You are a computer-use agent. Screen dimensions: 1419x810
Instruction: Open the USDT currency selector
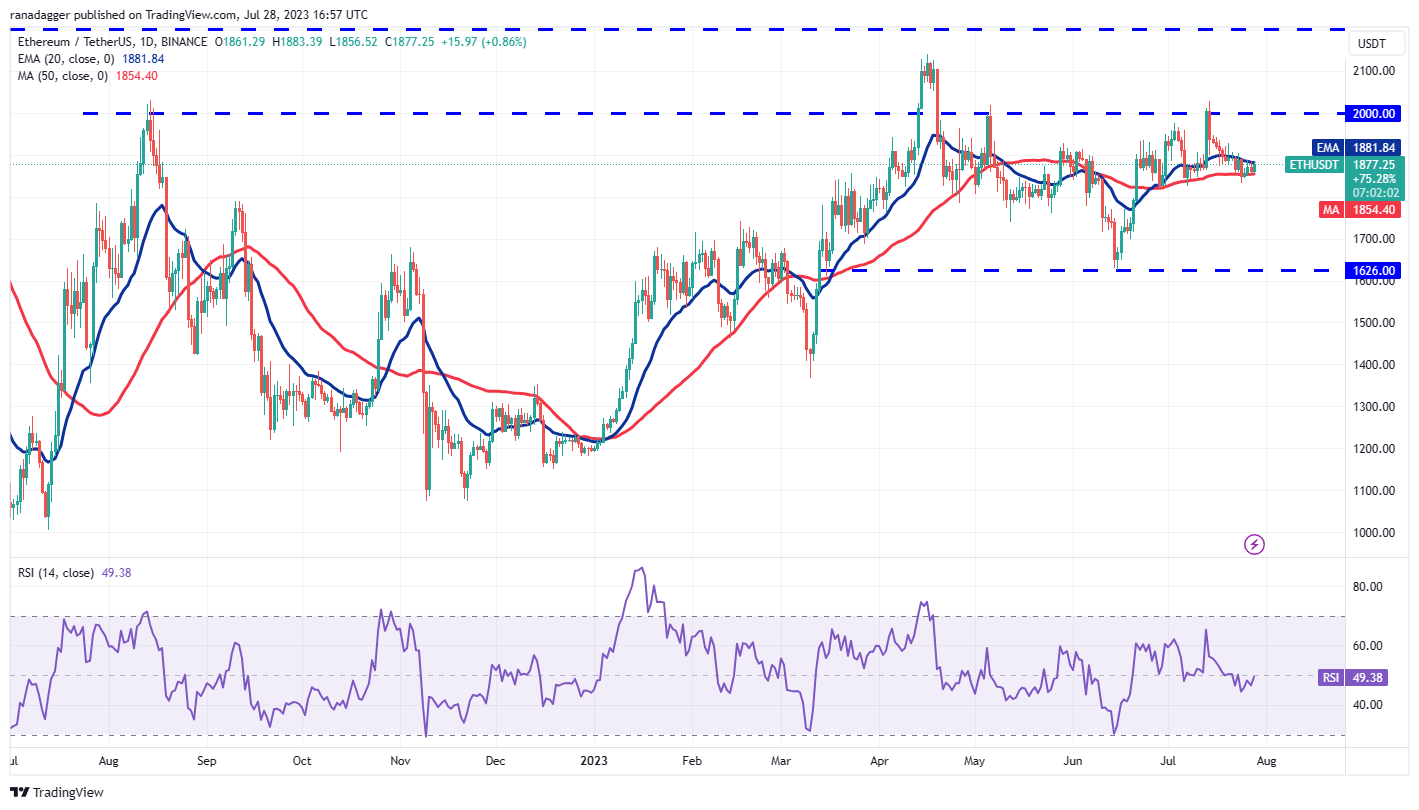1375,43
